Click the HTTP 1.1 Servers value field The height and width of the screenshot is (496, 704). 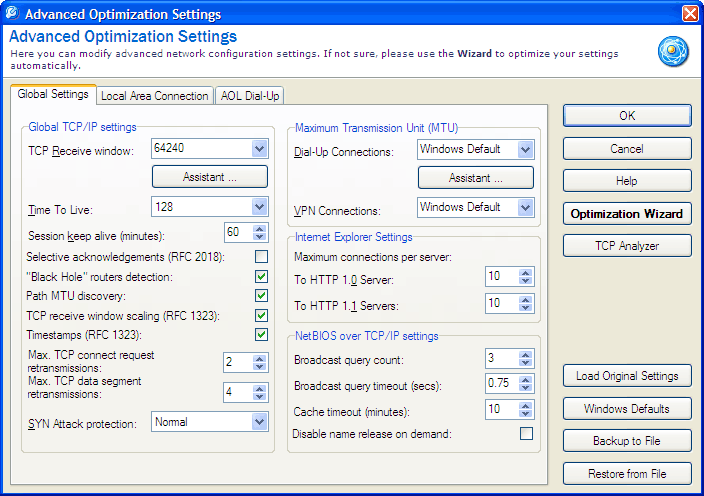502,303
